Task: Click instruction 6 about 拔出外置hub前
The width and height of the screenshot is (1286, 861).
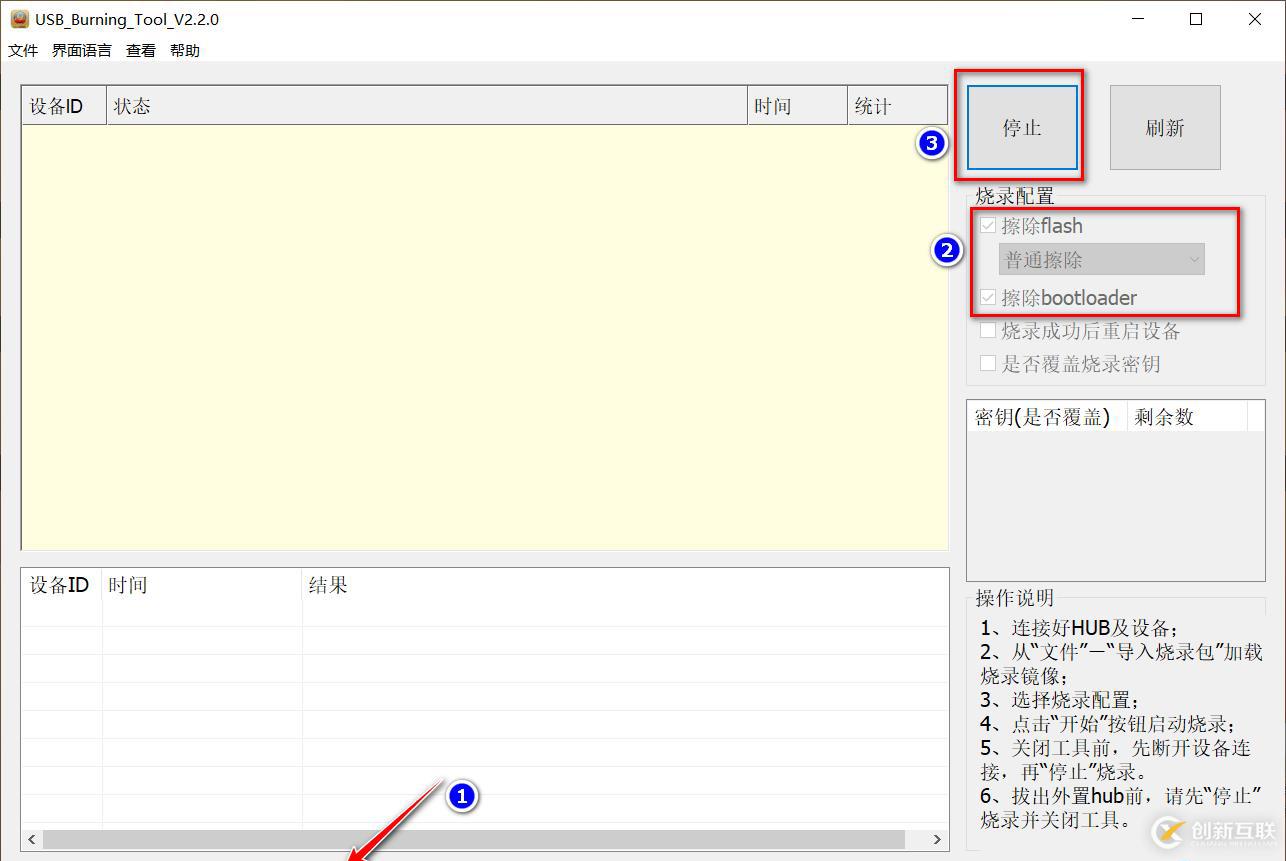Action: click(x=1121, y=808)
